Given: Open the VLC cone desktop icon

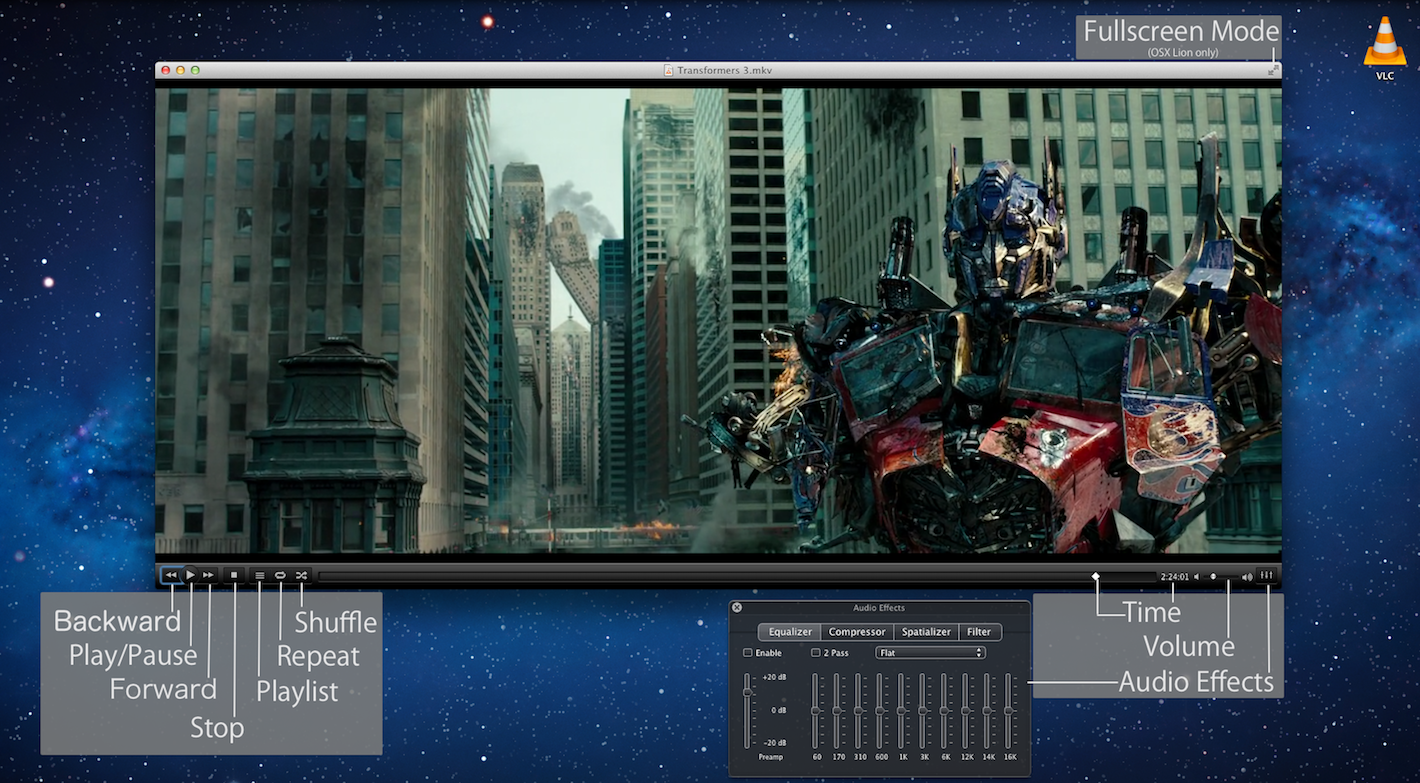Looking at the screenshot, I should click(1384, 46).
